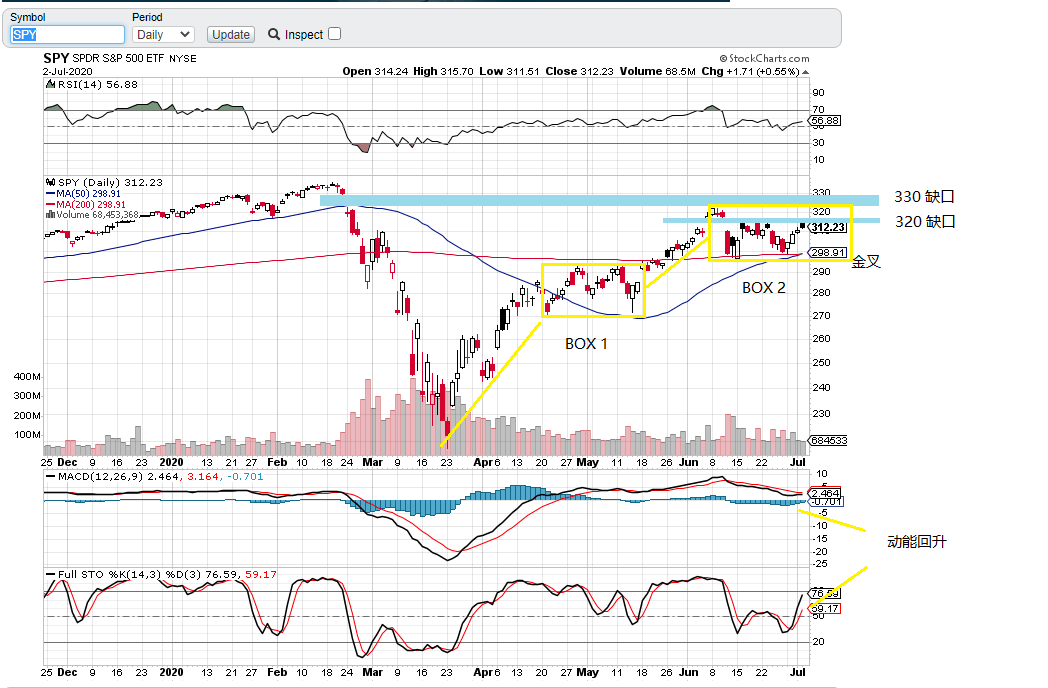
Task: Click the 312.23 price axis tag
Action: tap(829, 227)
